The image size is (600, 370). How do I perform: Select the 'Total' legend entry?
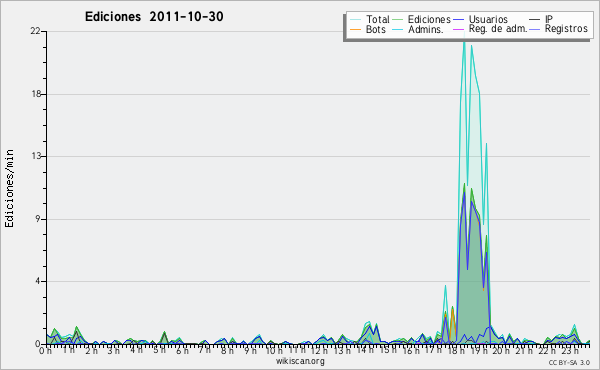(378, 19)
